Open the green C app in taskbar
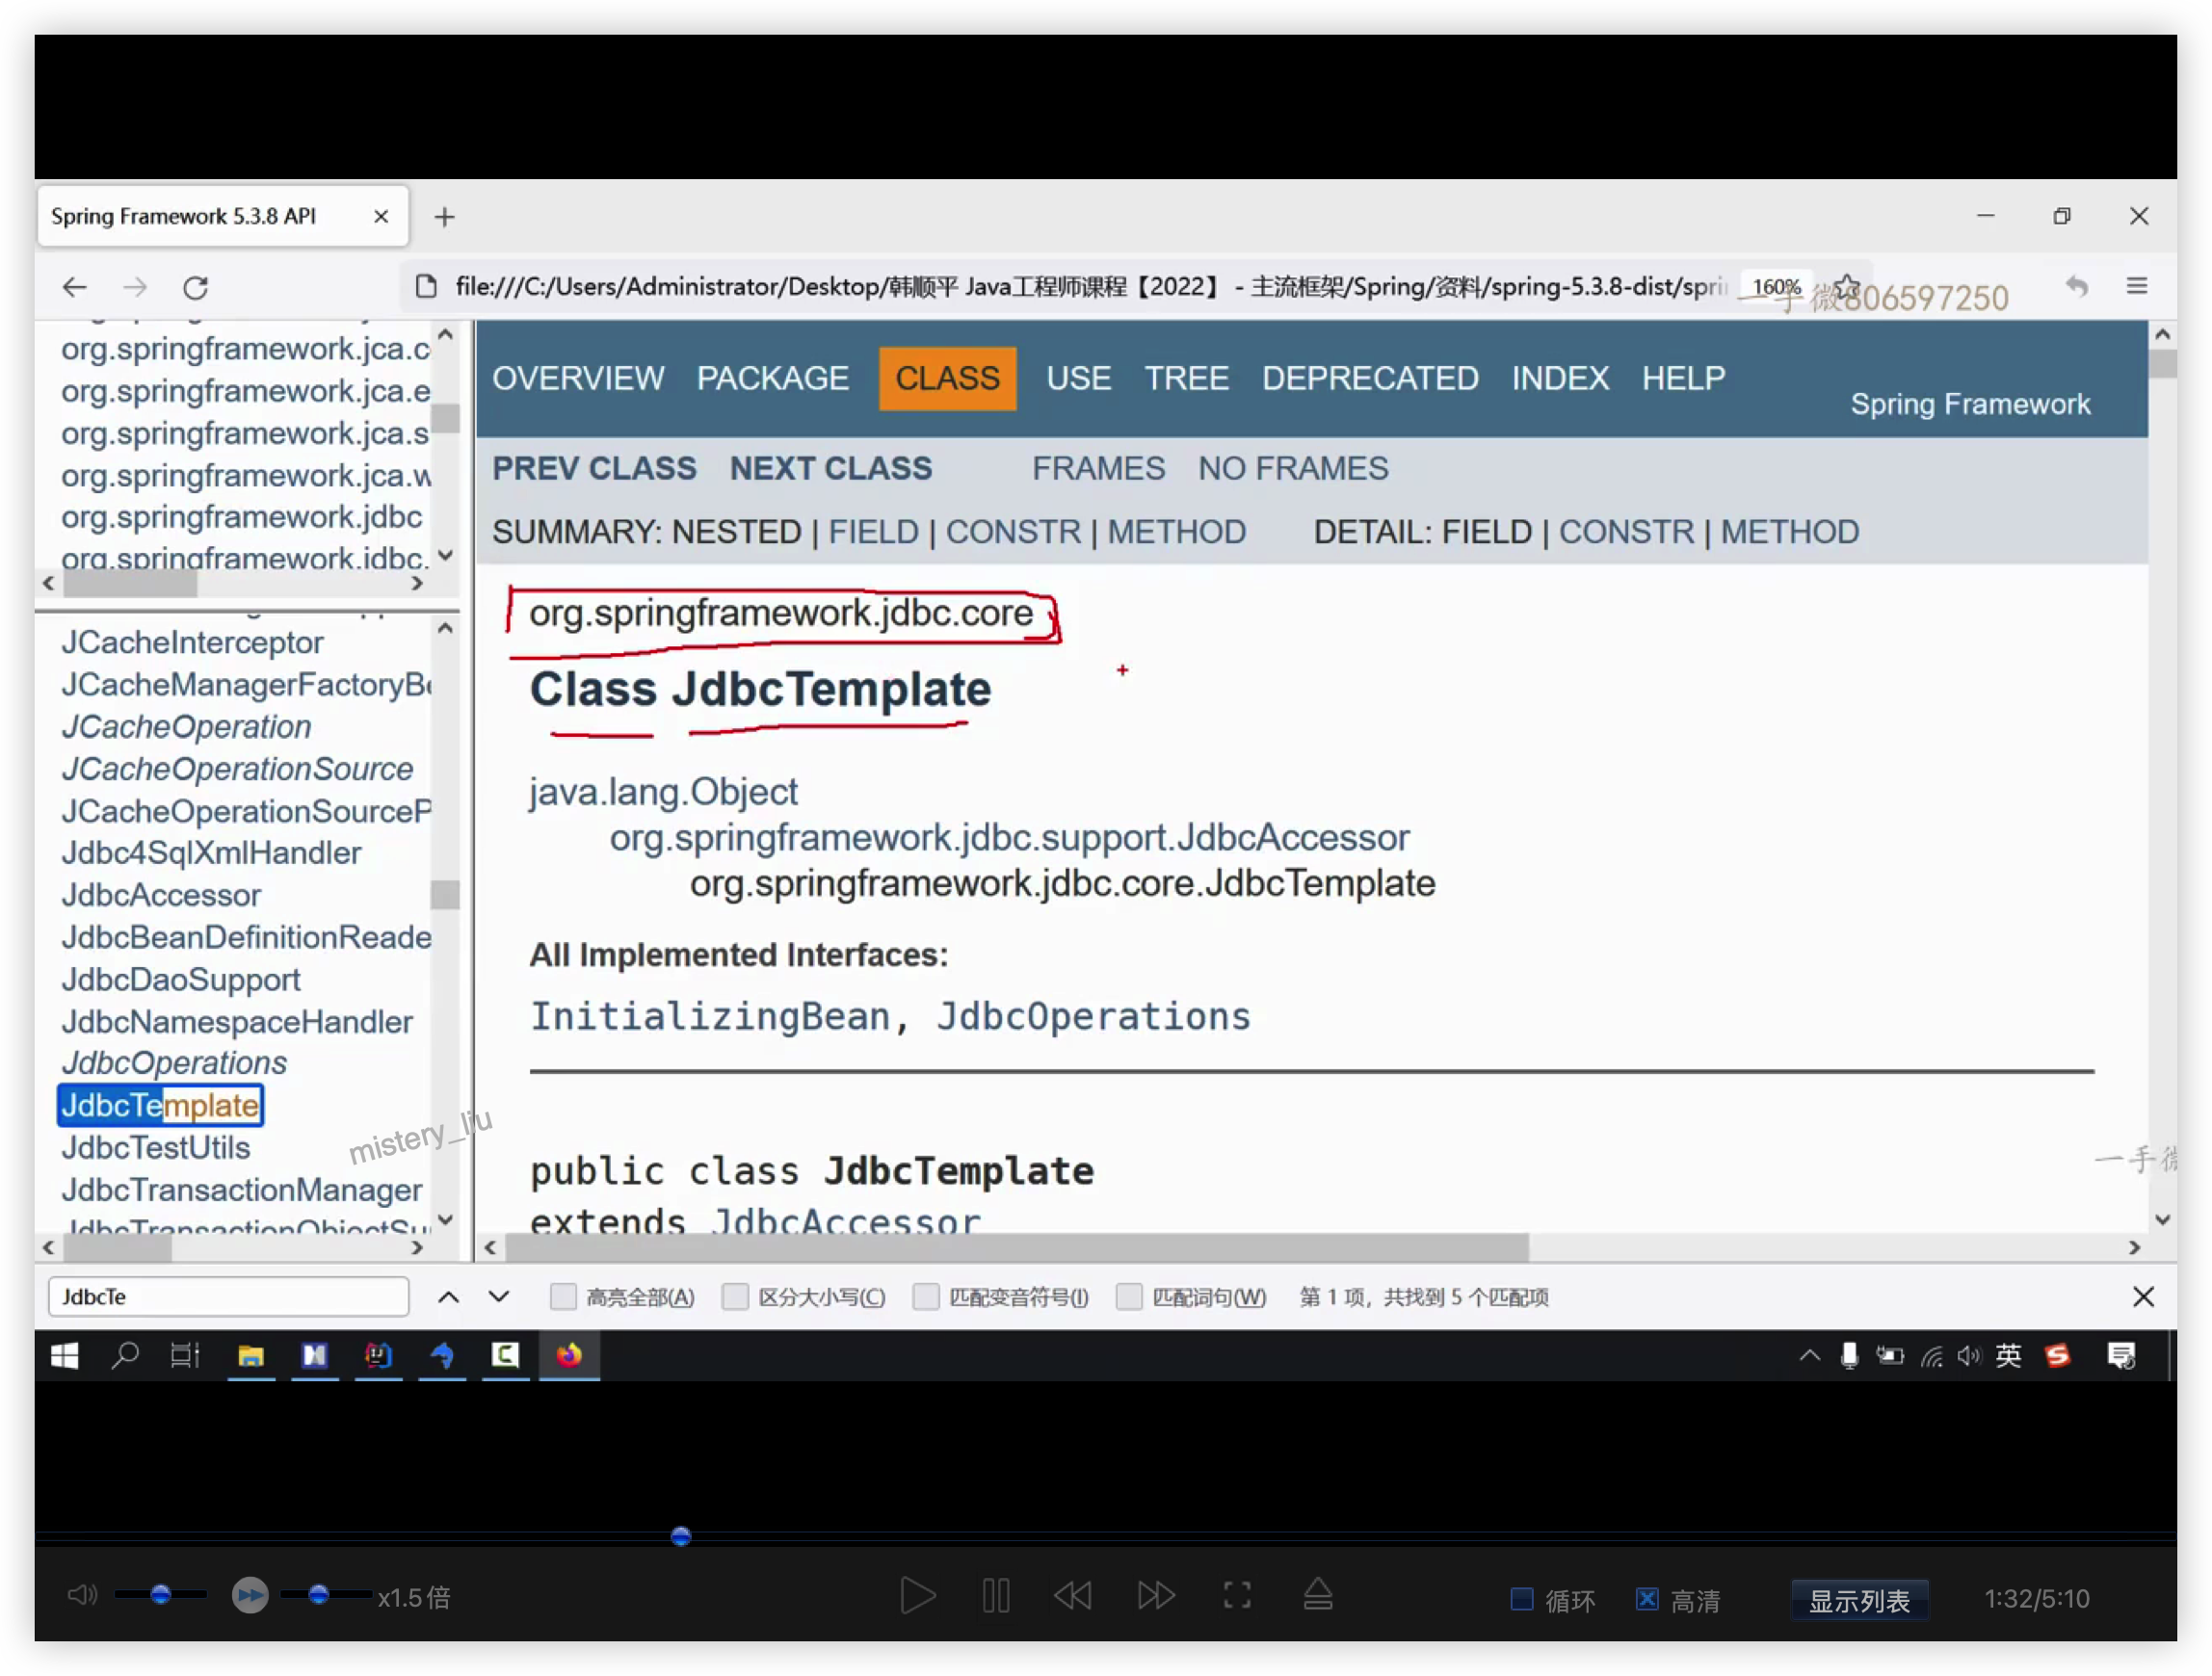 point(505,1356)
